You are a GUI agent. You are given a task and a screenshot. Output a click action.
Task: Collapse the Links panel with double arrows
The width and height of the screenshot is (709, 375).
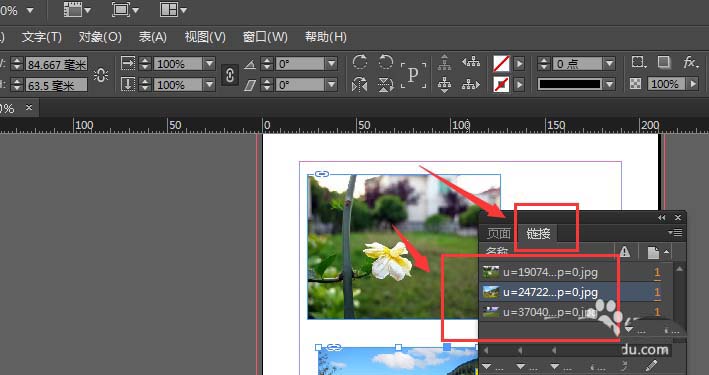point(662,218)
